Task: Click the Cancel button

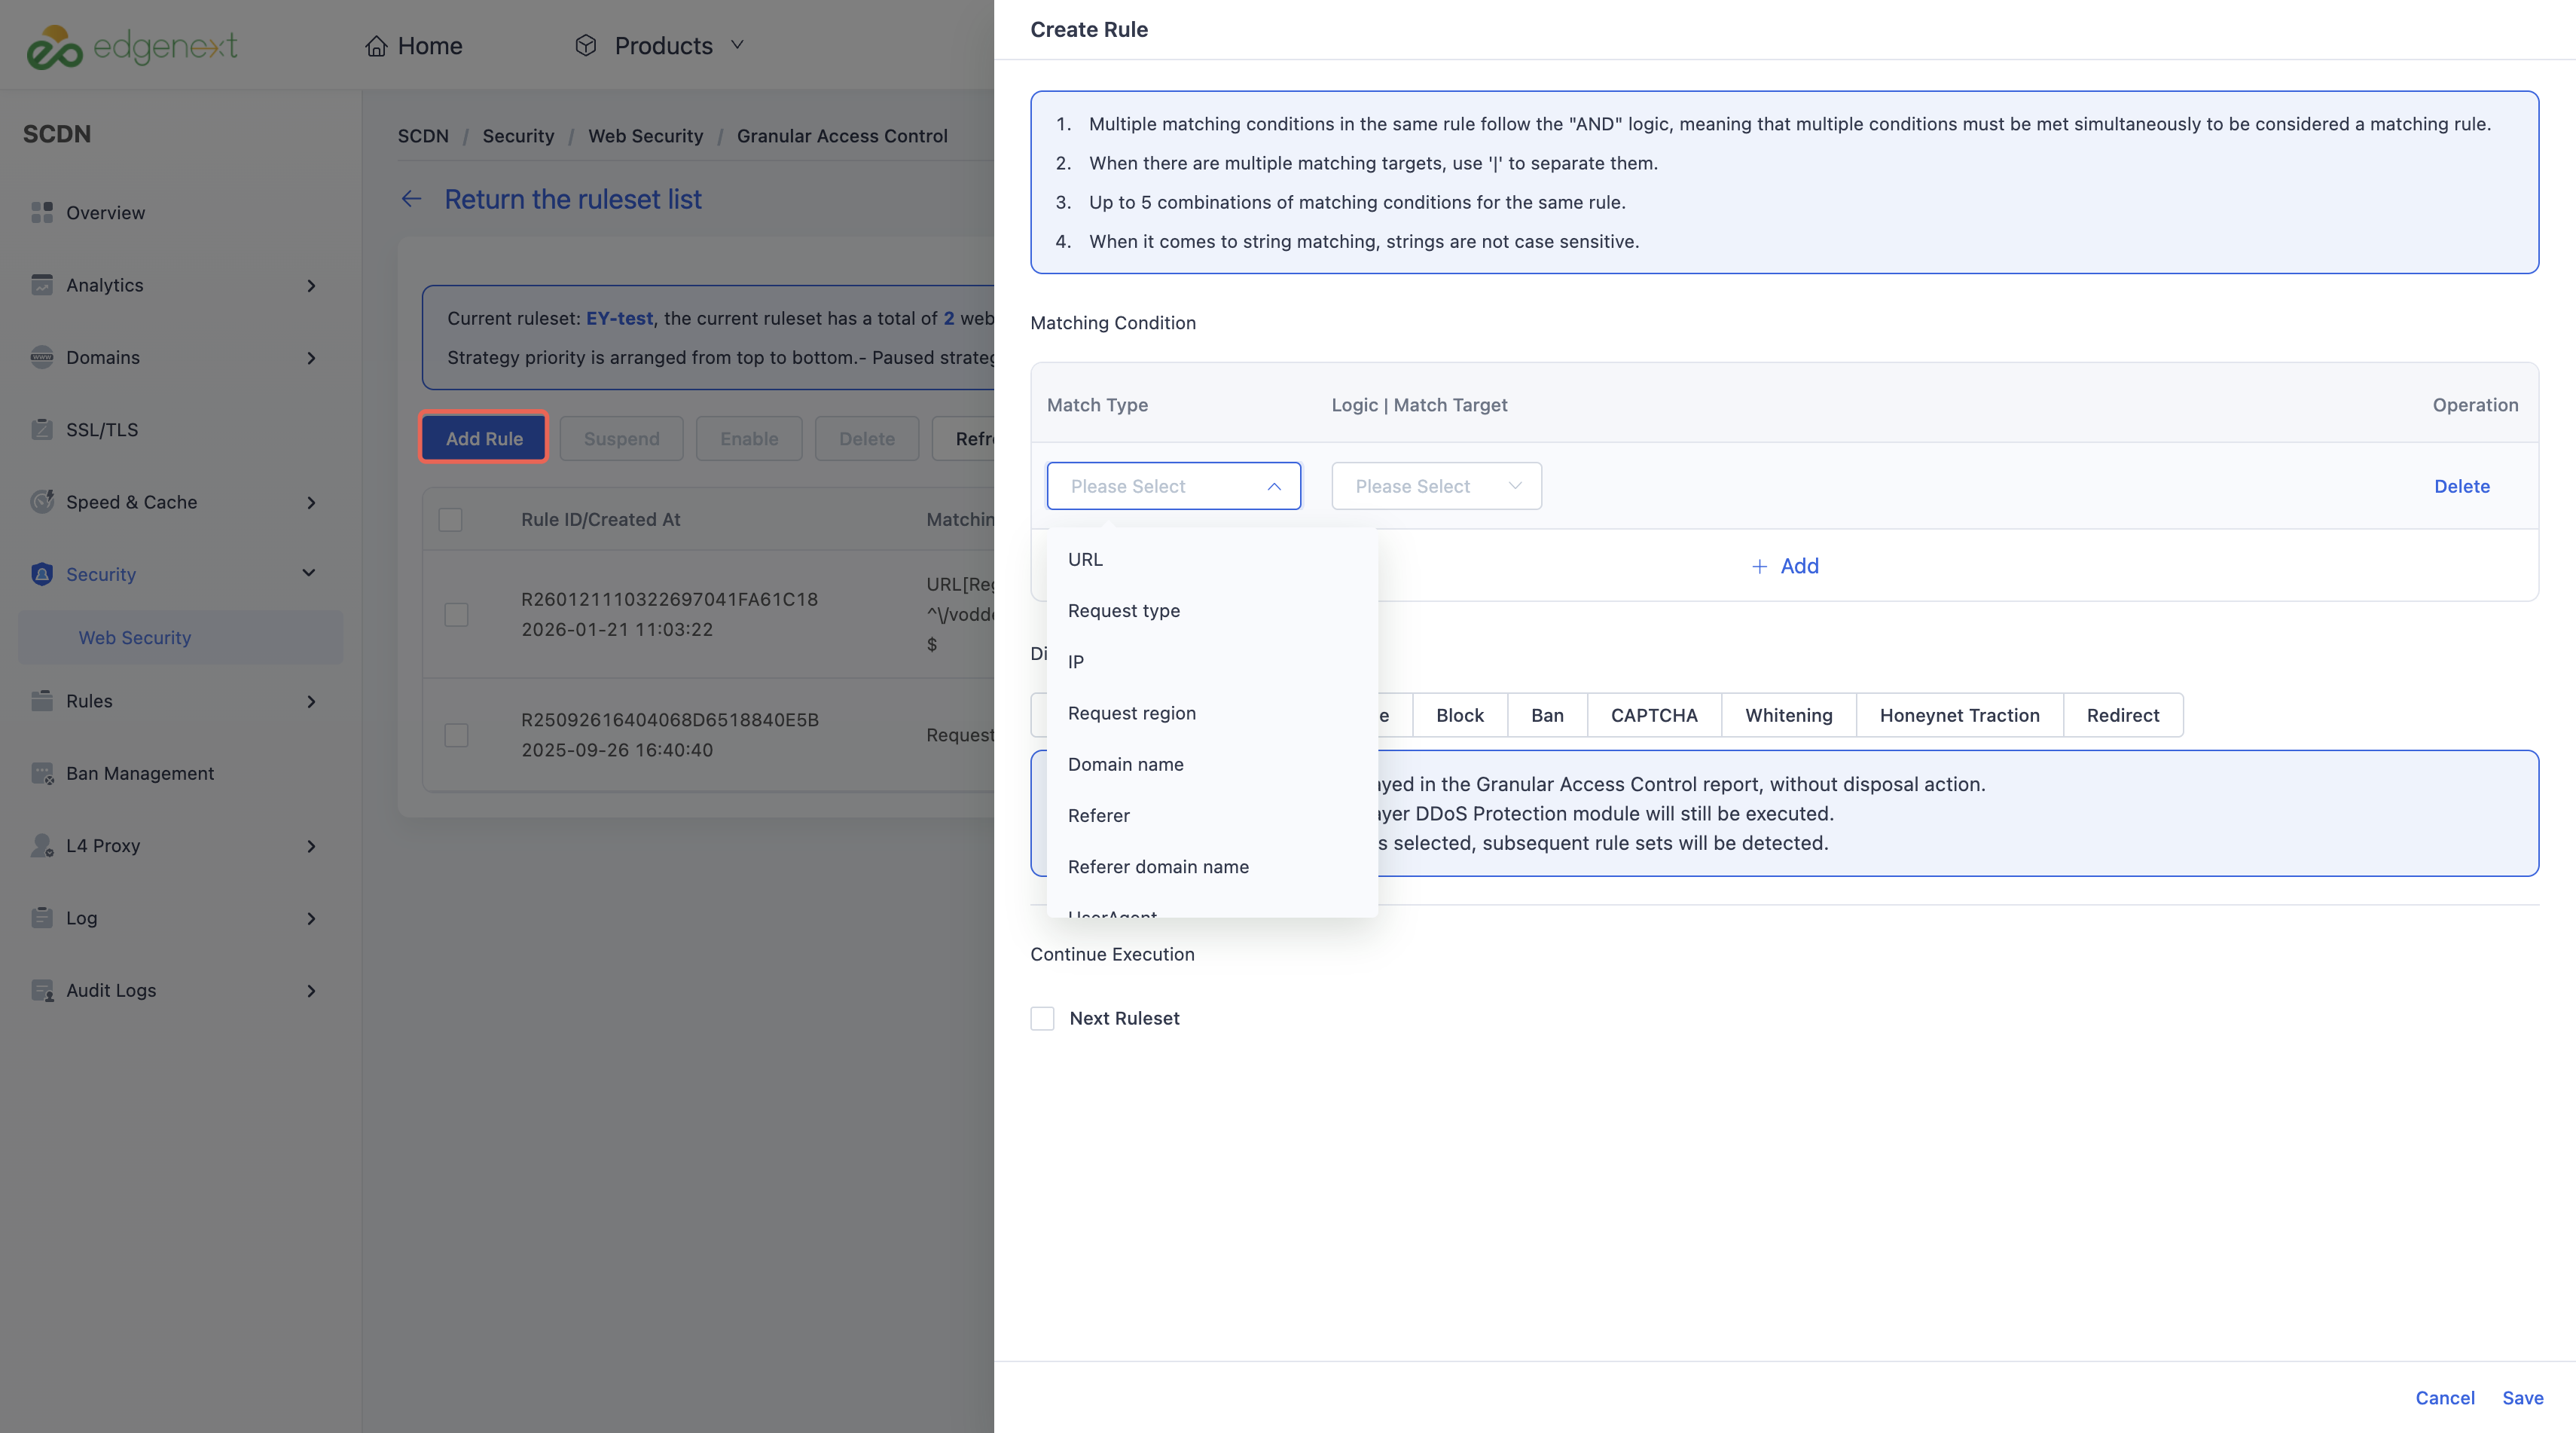Action: pyautogui.click(x=2445, y=1398)
